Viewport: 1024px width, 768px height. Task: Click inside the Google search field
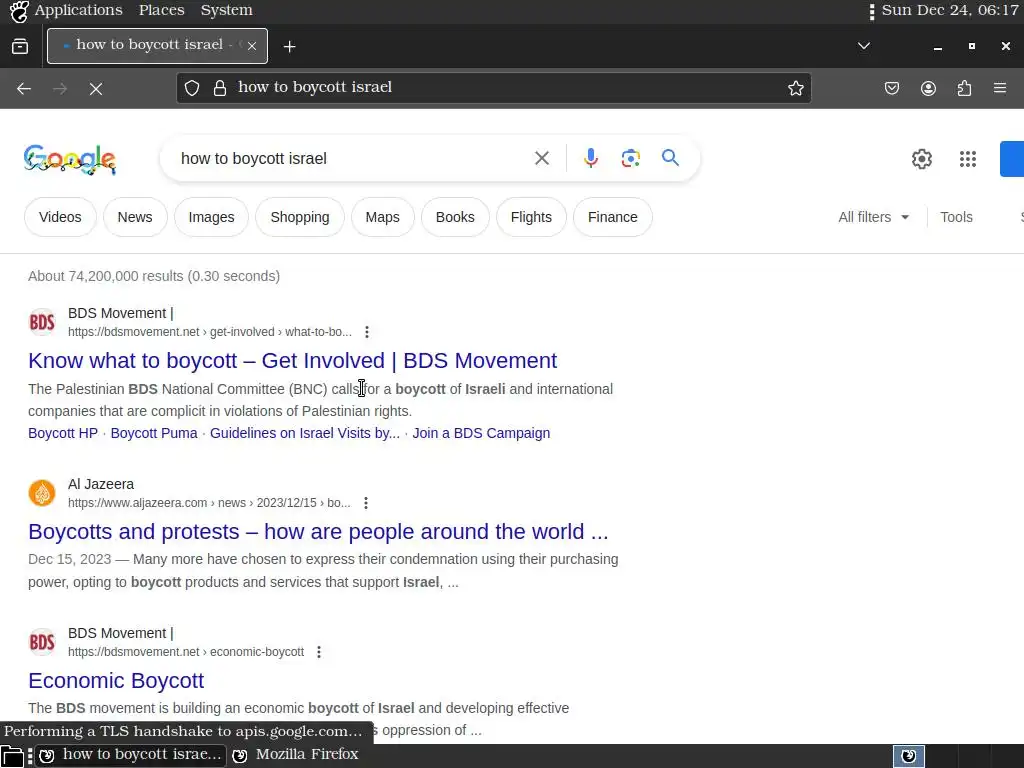point(353,159)
